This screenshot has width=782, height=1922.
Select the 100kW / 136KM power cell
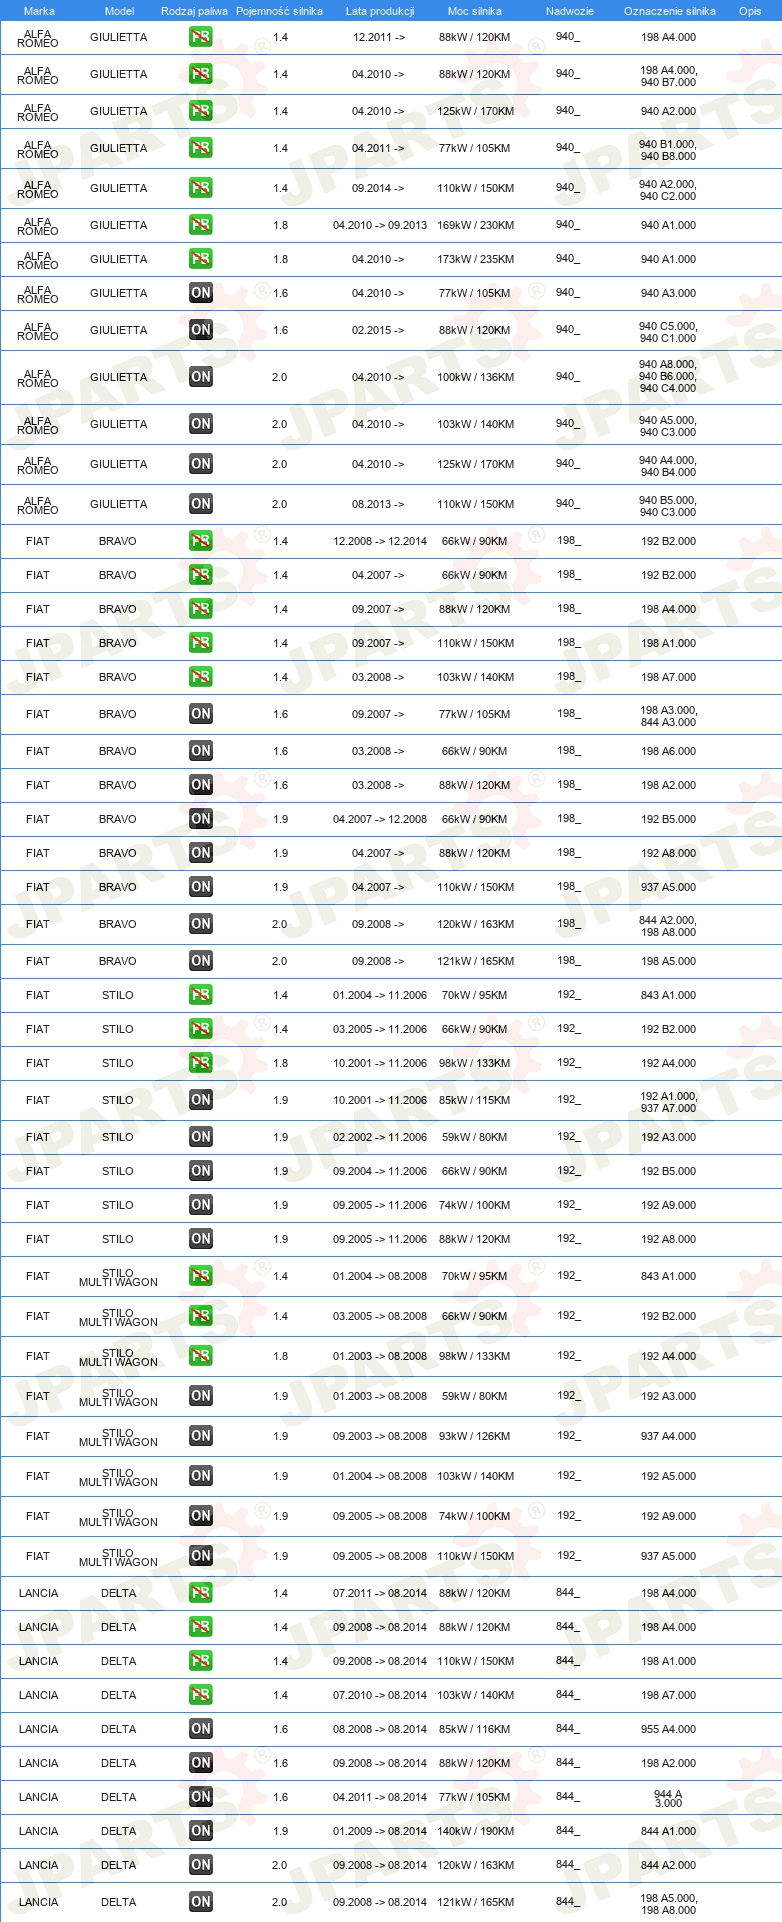(475, 377)
